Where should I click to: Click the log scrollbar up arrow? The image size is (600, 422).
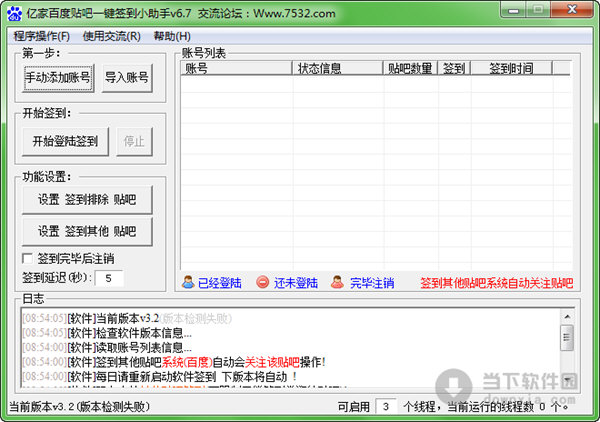[567, 316]
